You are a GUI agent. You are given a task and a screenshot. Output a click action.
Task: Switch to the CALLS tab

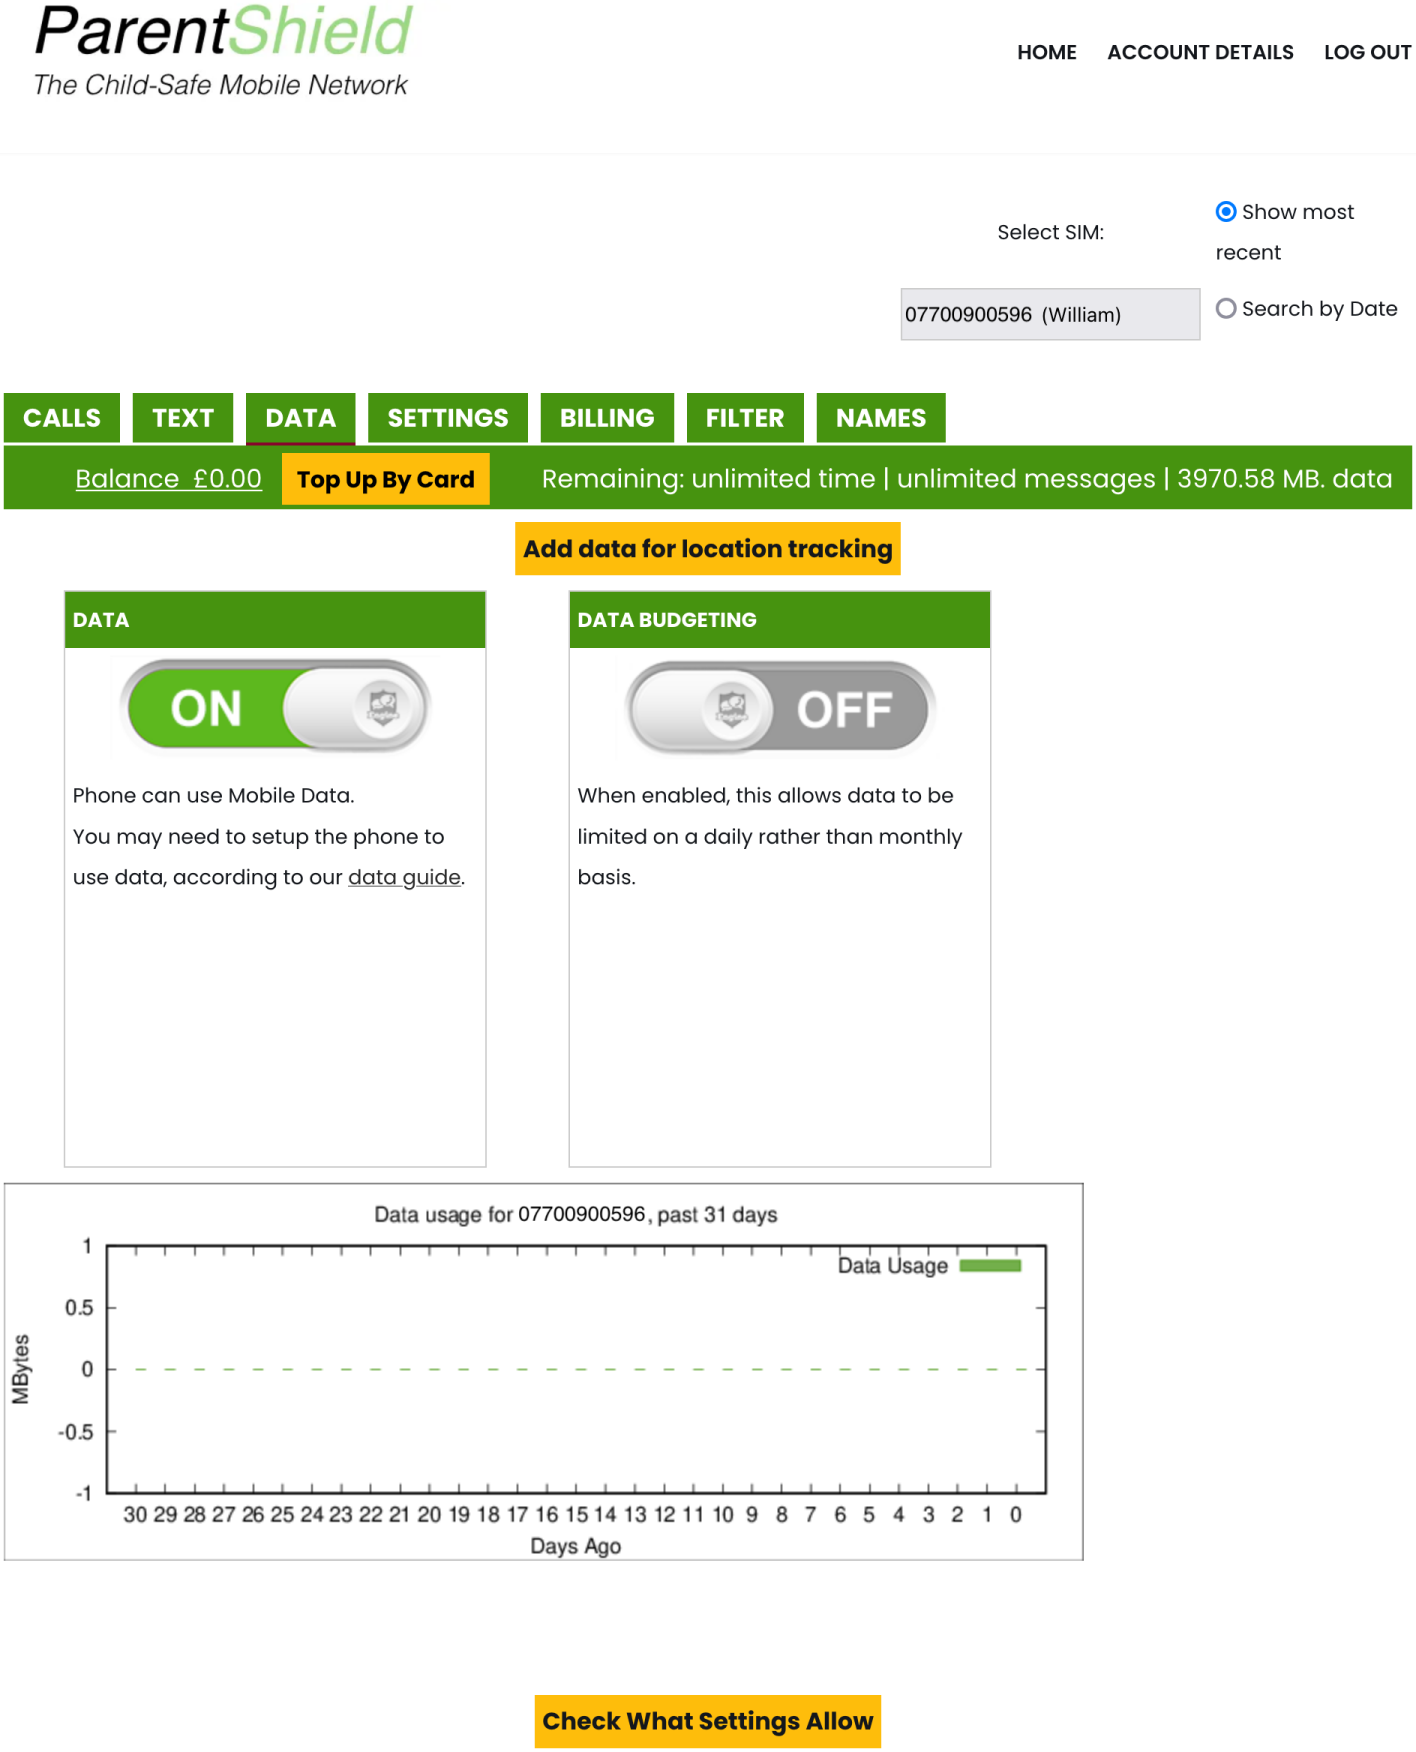point(62,418)
